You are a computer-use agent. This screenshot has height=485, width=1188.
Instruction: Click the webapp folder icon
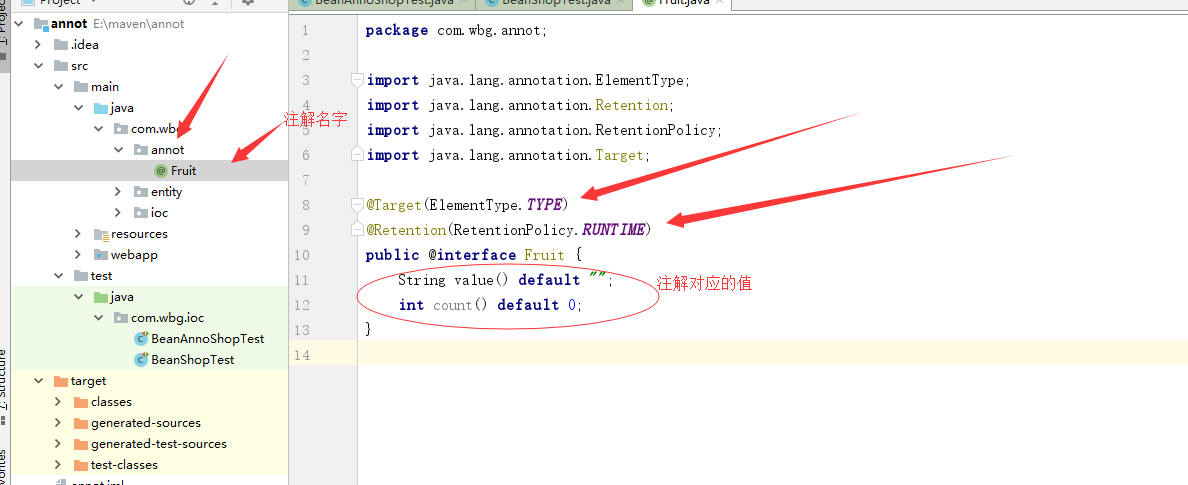(101, 255)
